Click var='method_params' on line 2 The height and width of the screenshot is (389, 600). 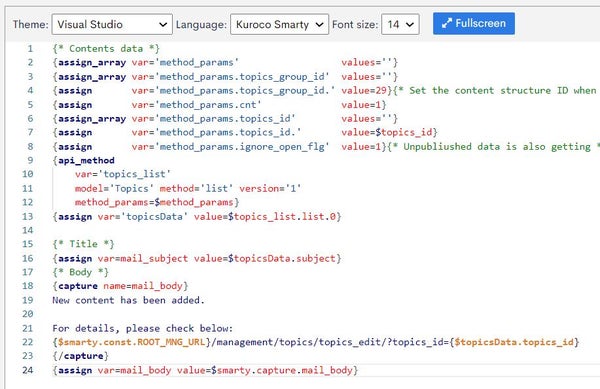(185, 62)
